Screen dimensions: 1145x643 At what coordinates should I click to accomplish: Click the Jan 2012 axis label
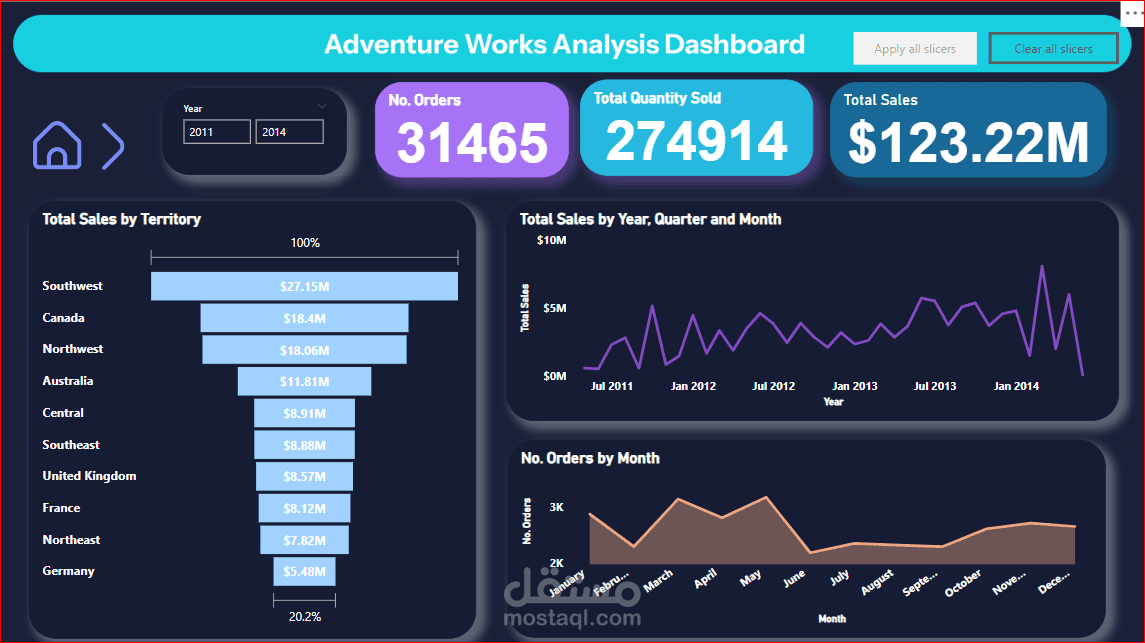click(x=693, y=386)
